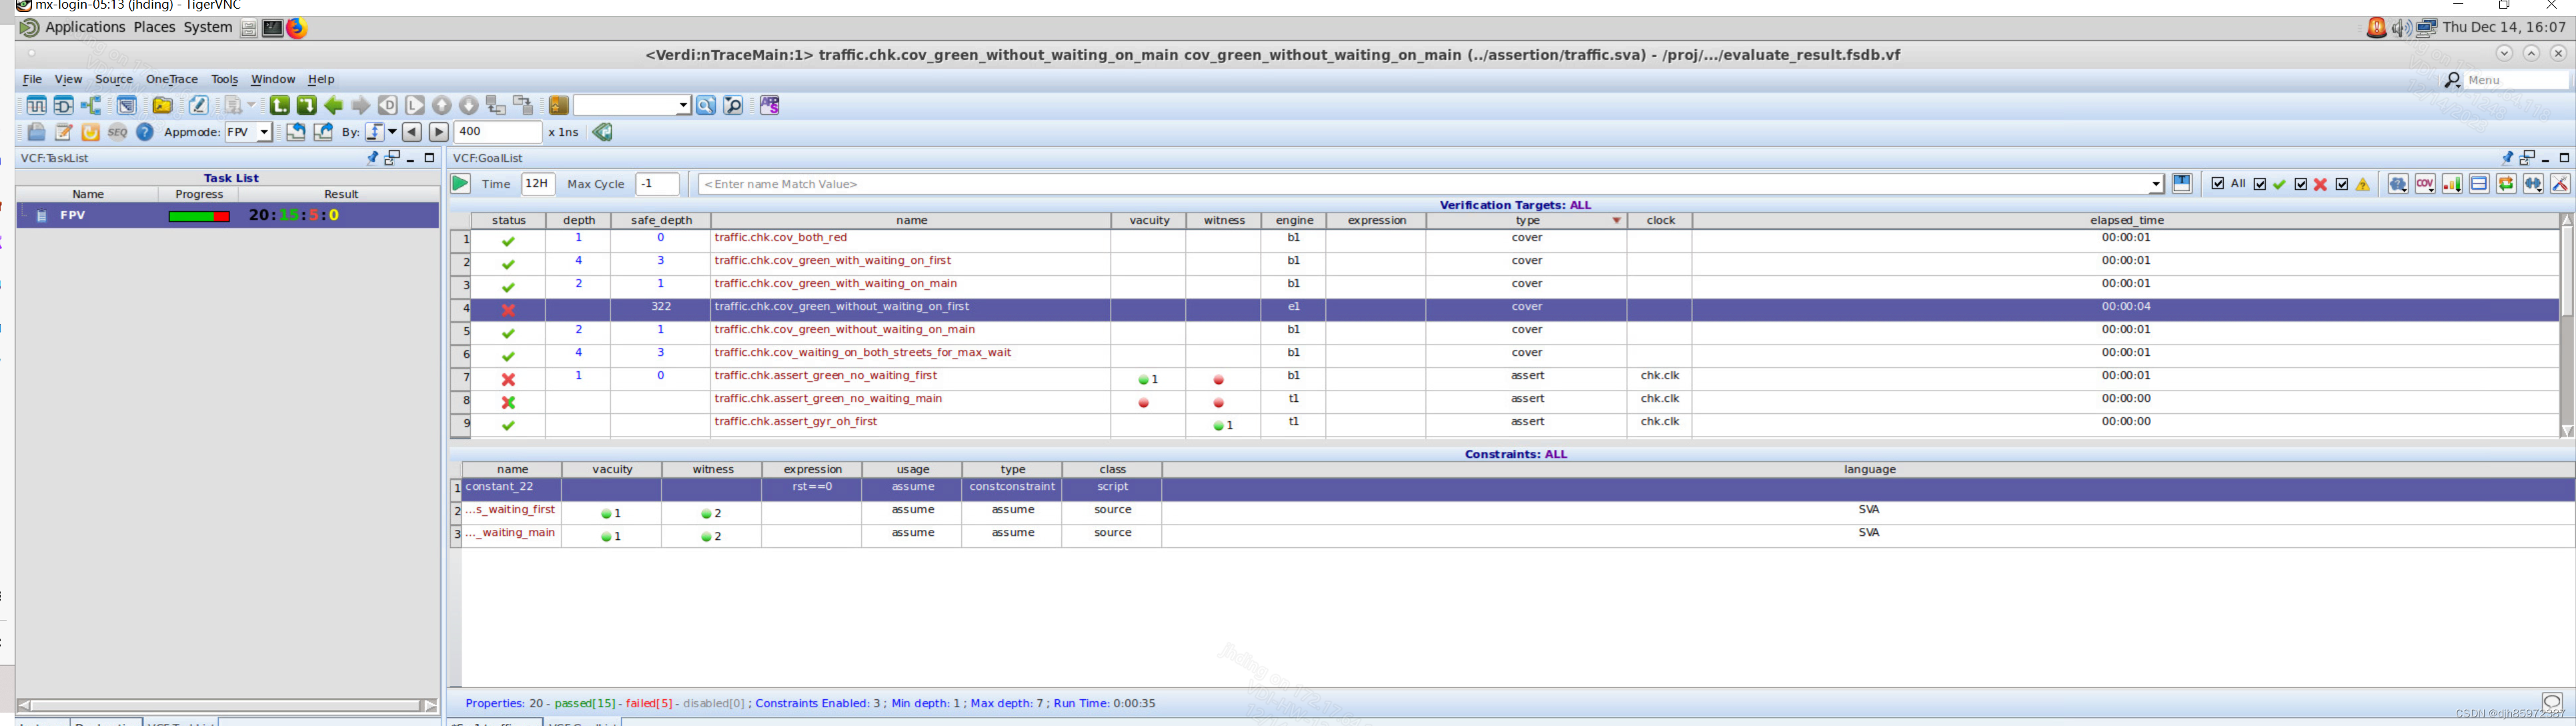2576x726 pixels.
Task: Select the nSchema gate icon
Action: pyautogui.click(x=63, y=104)
